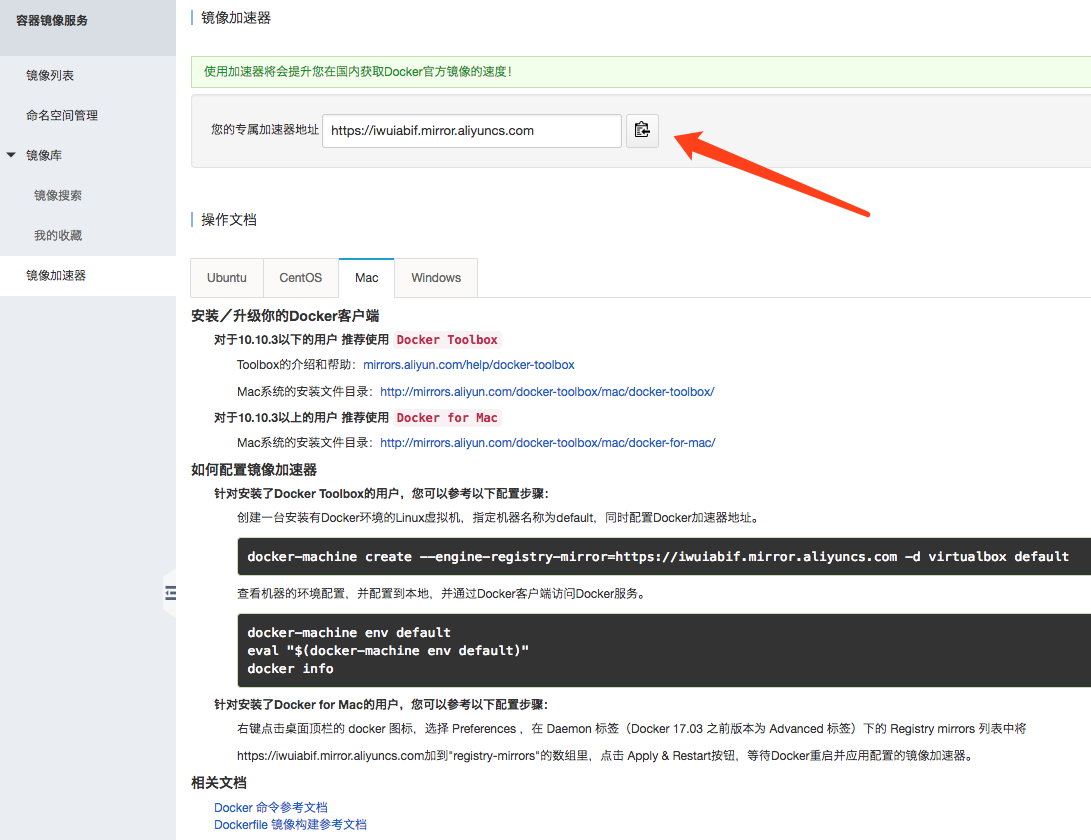The width and height of the screenshot is (1091, 840).
Task: Click the green 使用加速器 notice banner text
Action: pyautogui.click(x=358, y=72)
